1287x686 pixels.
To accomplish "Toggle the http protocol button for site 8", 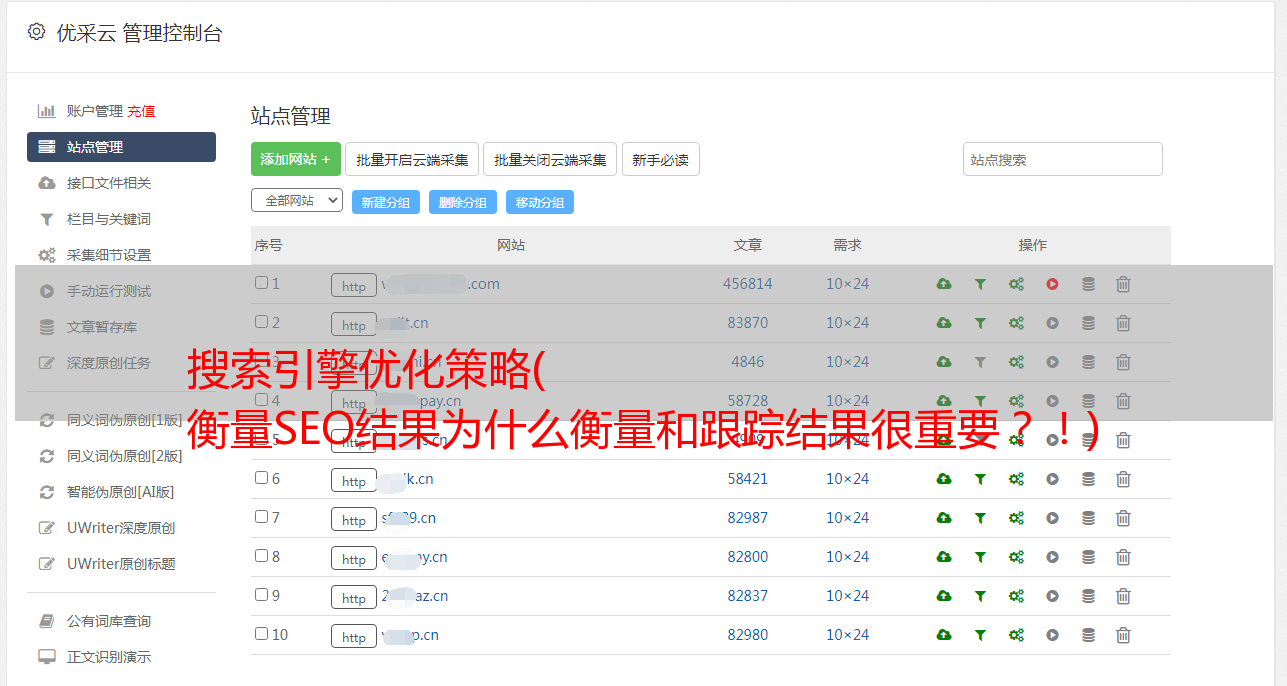I will 353,558.
